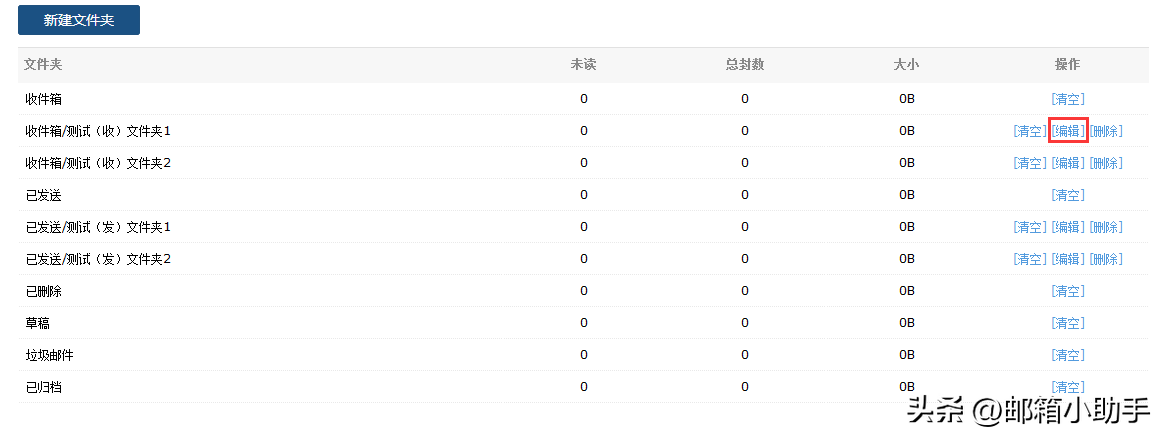
Task: Clear the 已发送 folder
Action: coord(1067,195)
